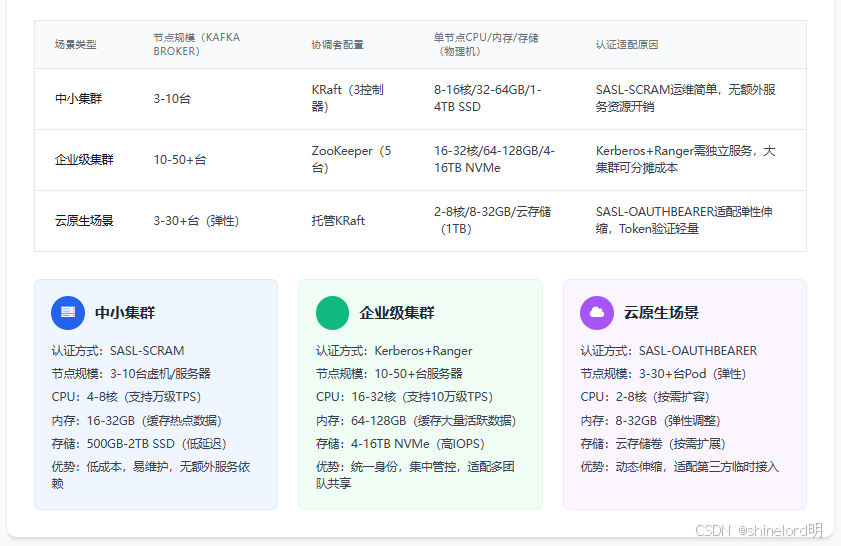Click the 节点规模：3-30+台Pod line
Image resolution: width=841 pixels, height=546 pixels.
(663, 374)
